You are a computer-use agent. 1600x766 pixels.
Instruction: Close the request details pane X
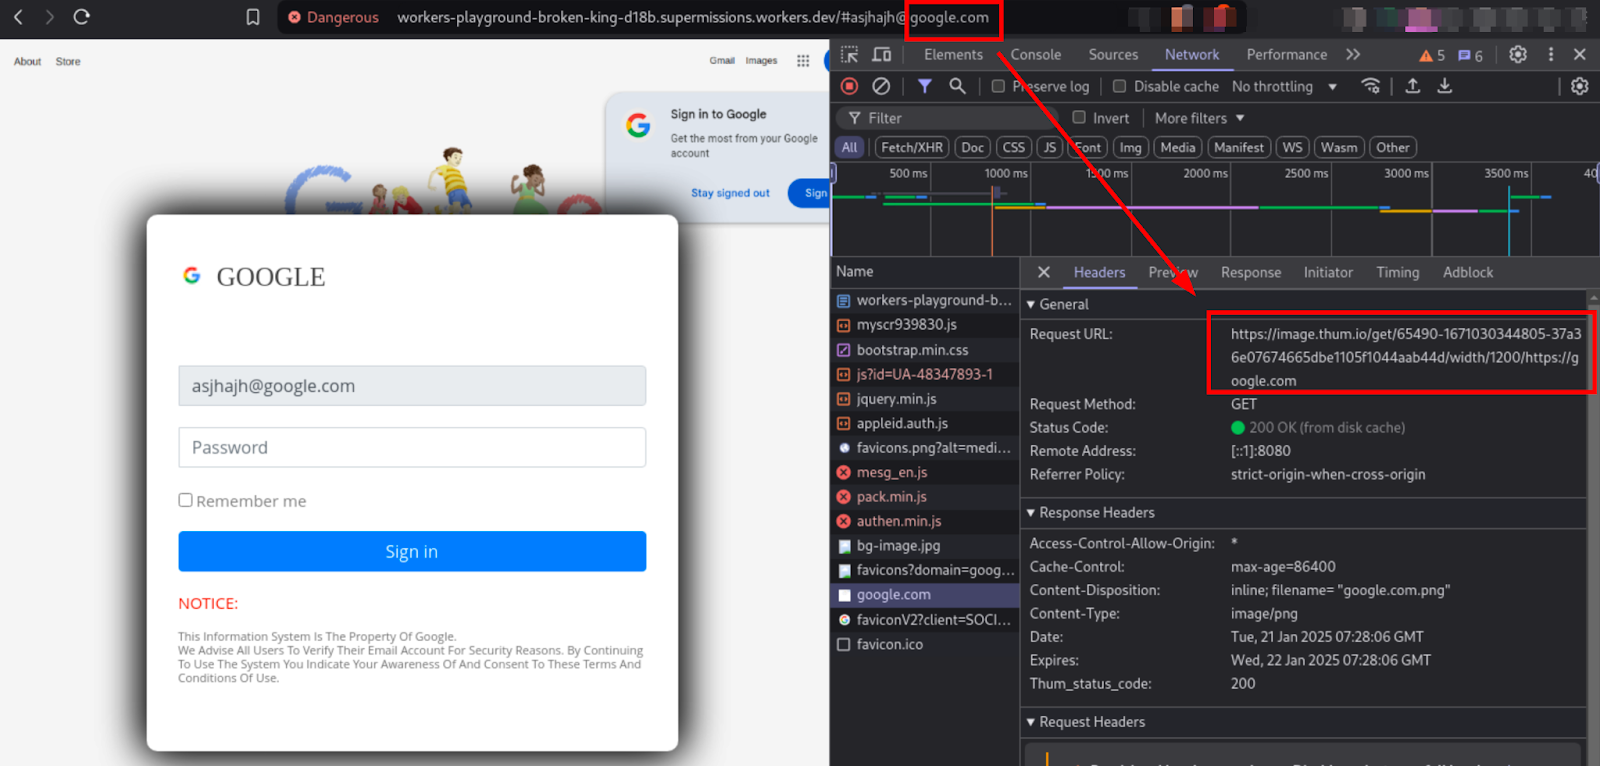pyautogui.click(x=1044, y=272)
